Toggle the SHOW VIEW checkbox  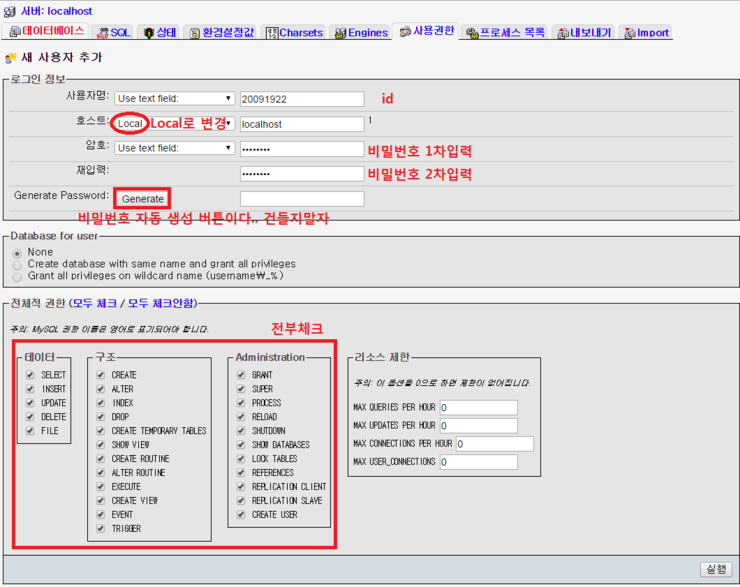point(101,444)
